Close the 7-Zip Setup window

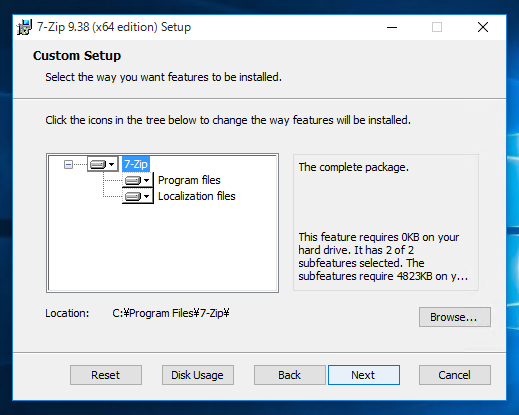coord(483,27)
